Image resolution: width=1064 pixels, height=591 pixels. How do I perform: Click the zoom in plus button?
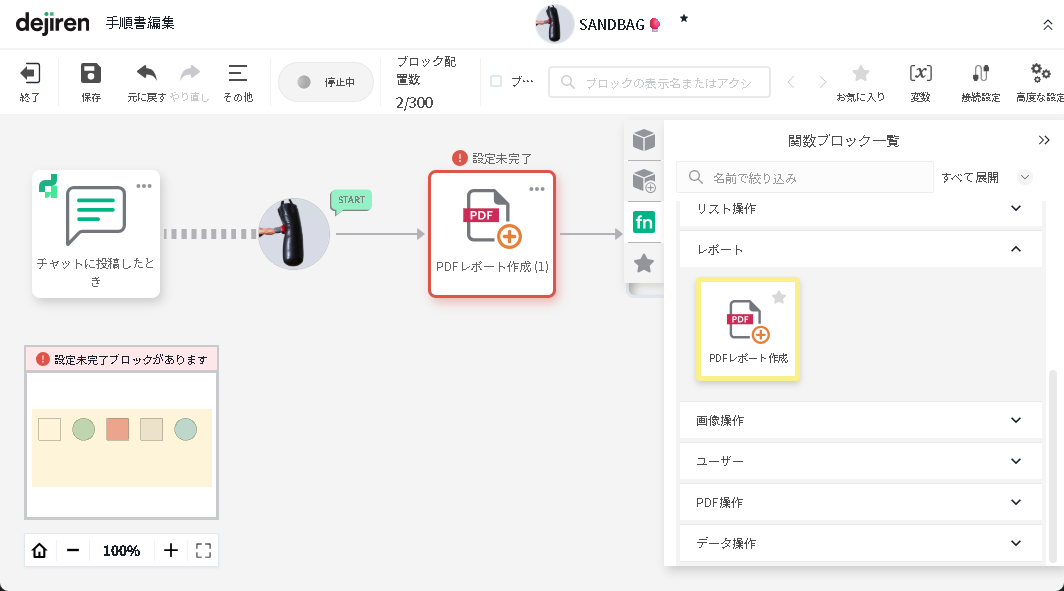(171, 550)
